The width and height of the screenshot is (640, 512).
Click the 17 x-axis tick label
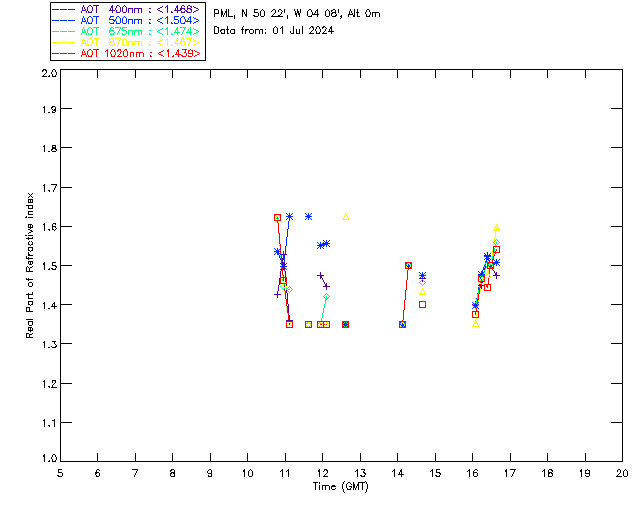[x=510, y=473]
